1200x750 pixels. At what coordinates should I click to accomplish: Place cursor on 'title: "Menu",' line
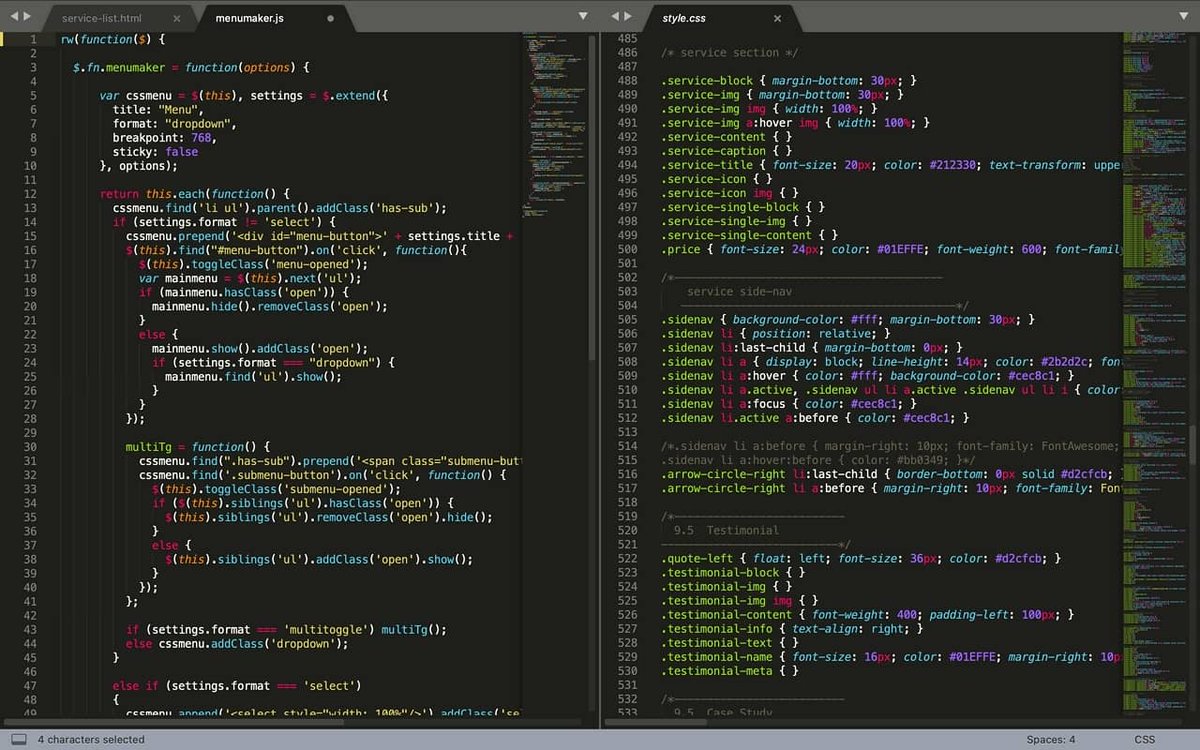coord(159,109)
